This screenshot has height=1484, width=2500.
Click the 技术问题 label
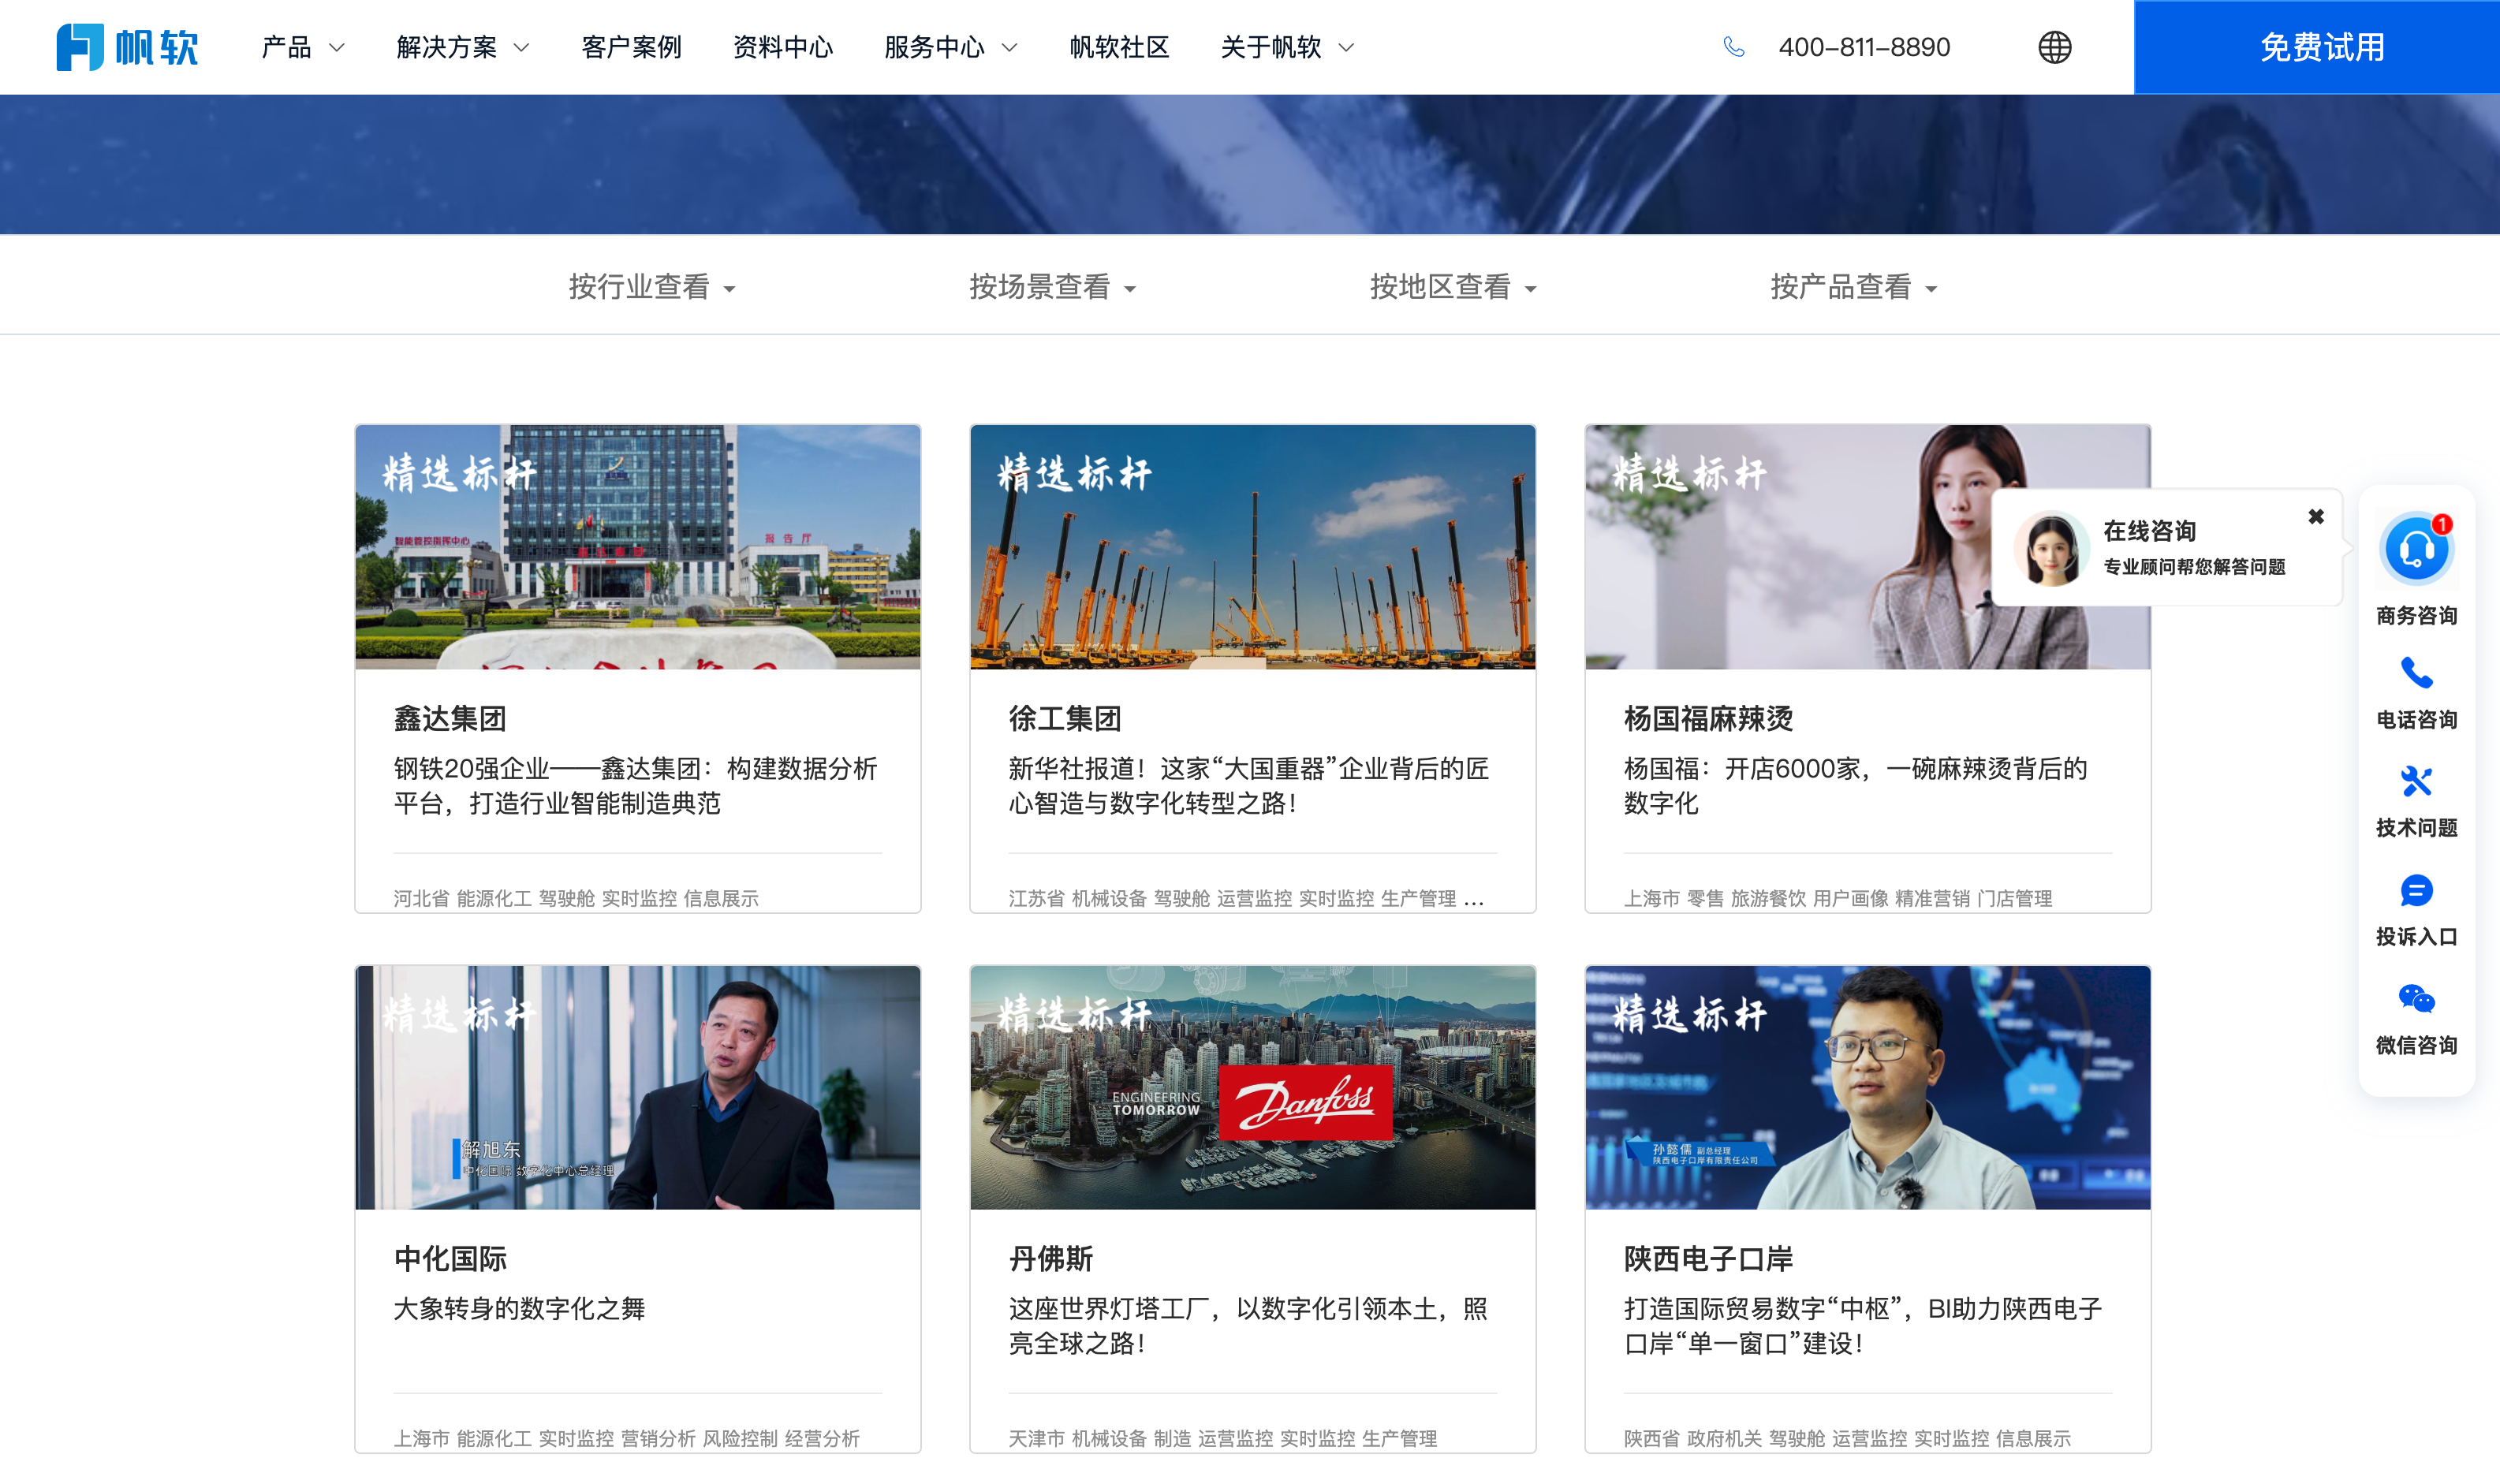click(x=2416, y=827)
